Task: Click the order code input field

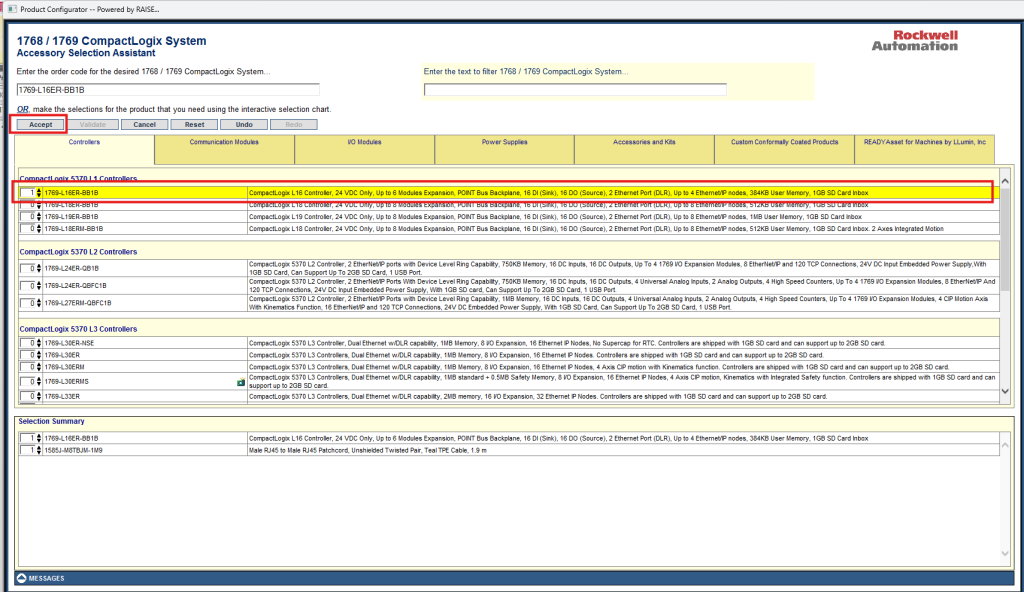Action: (x=168, y=90)
